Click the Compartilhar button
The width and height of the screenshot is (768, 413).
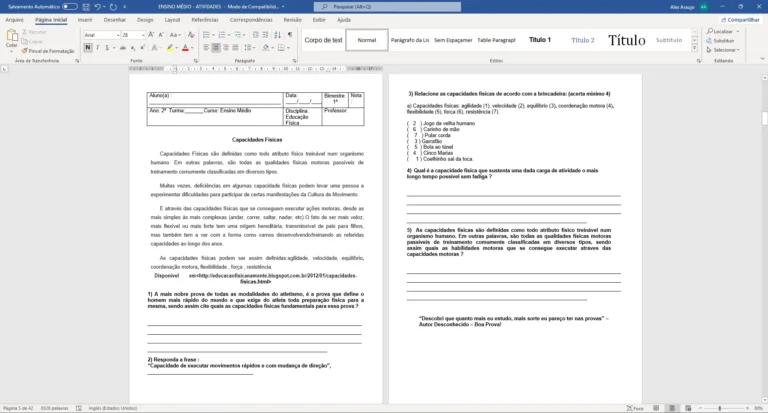(x=740, y=20)
